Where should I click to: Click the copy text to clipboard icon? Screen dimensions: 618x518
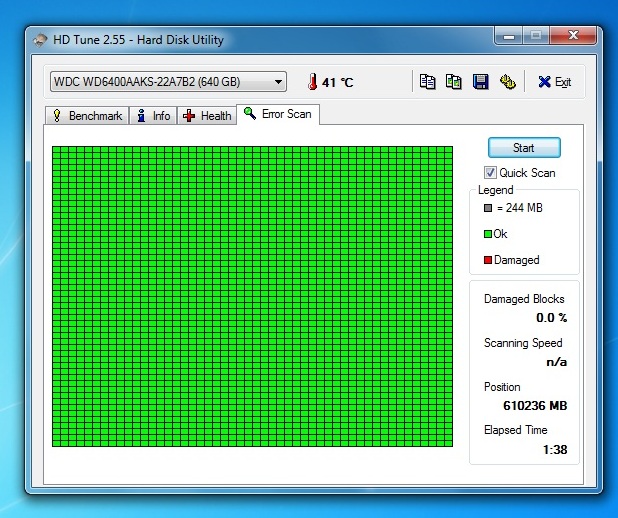coord(427,82)
